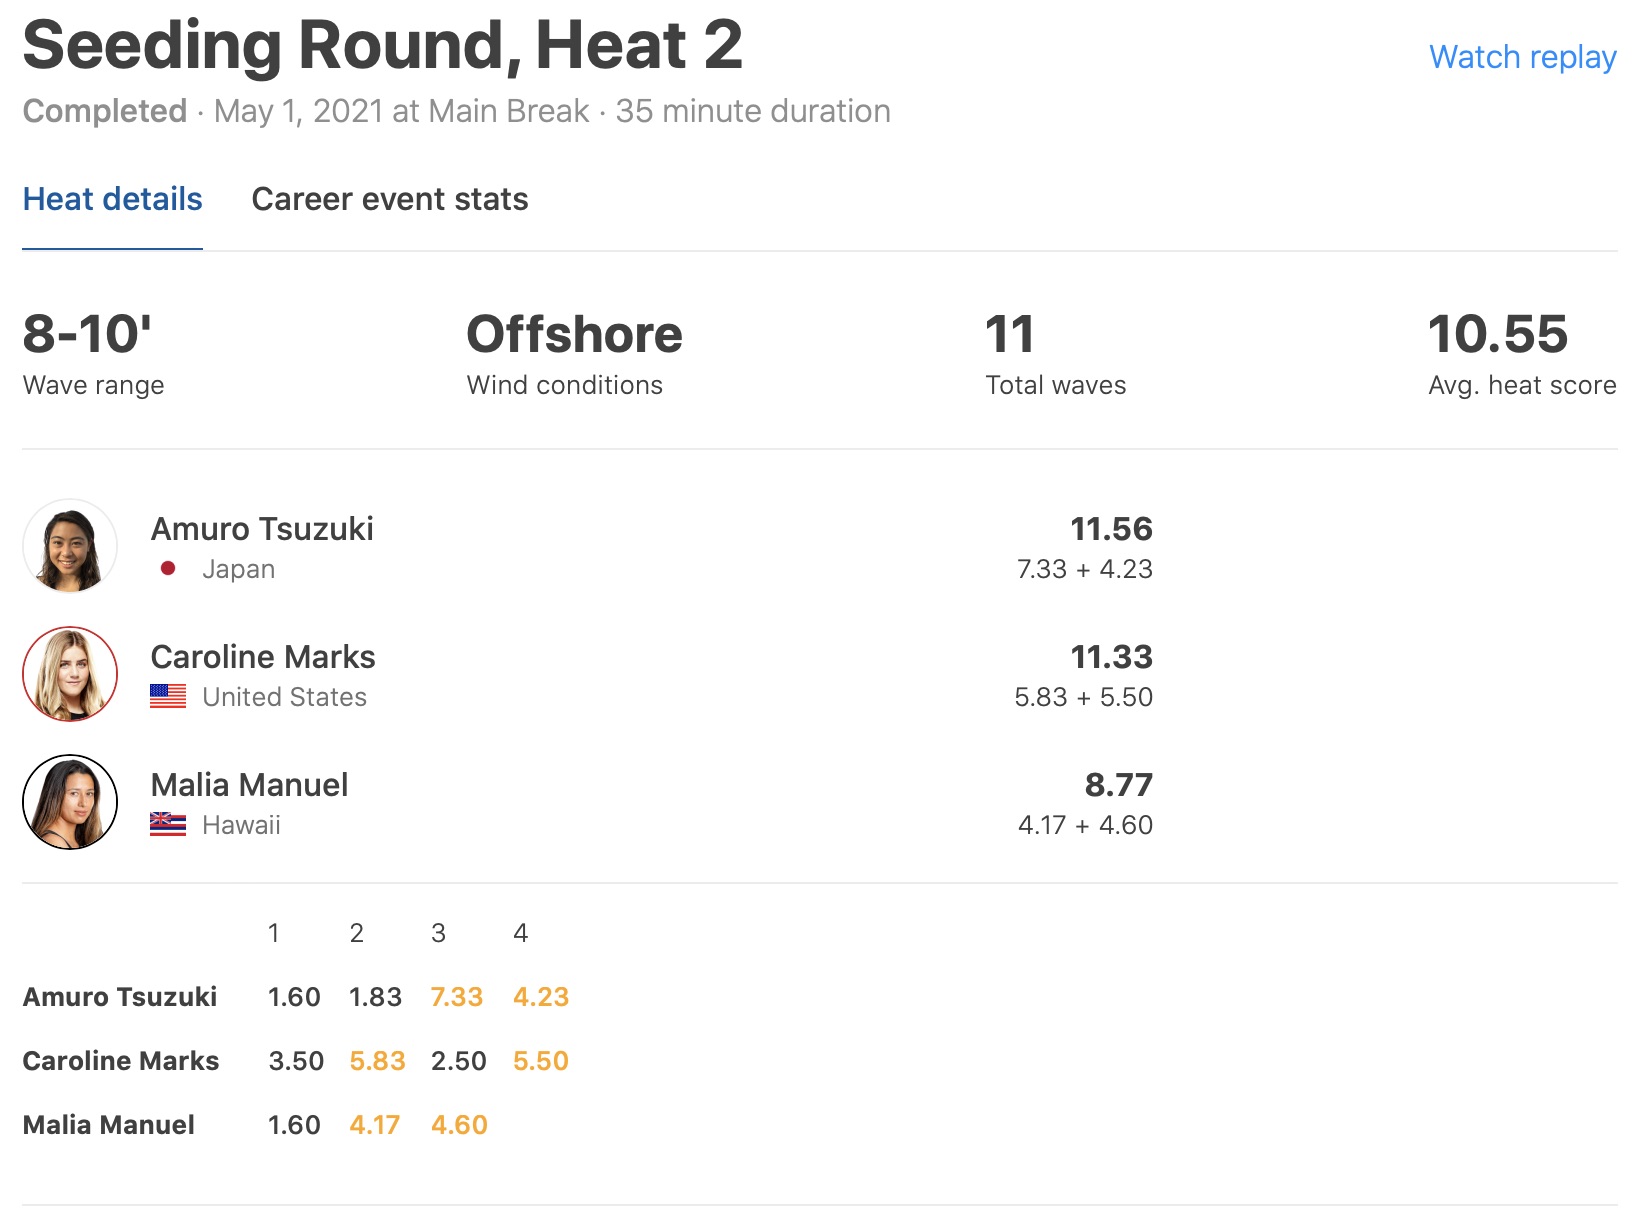Select Tsuzuki's highlighted 7.33 wave score
Screen dimensions: 1644x1226
coord(456,997)
